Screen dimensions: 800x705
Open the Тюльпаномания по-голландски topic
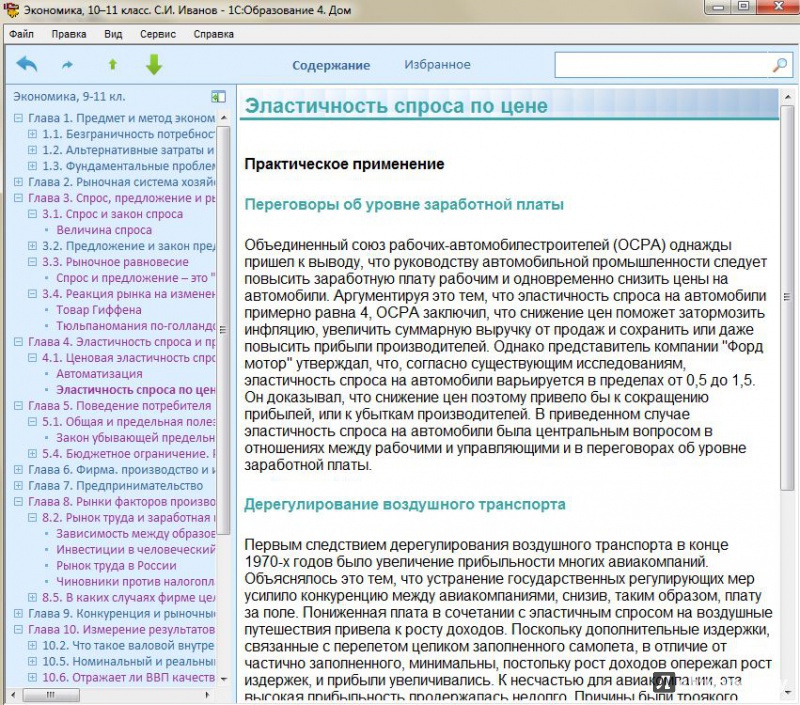136,326
